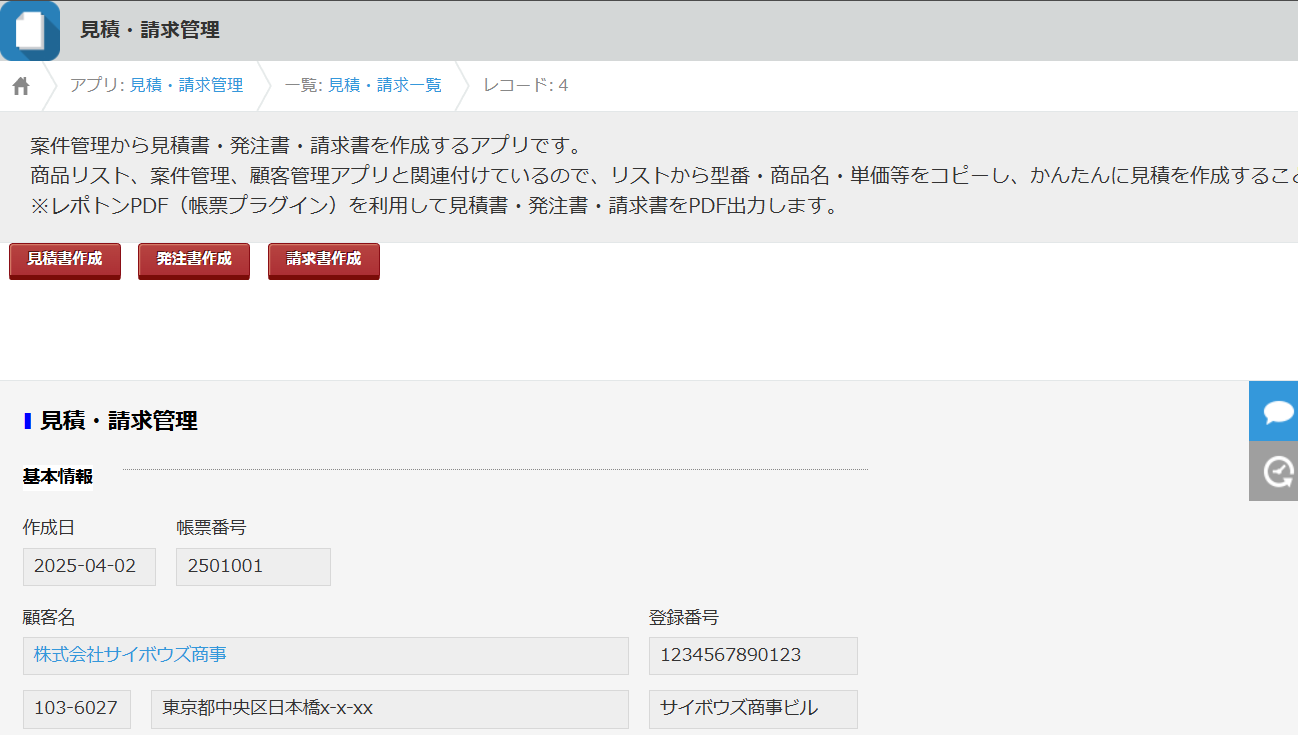Click the 基本情報 section heading
This screenshot has height=735, width=1298.
pyautogui.click(x=58, y=477)
